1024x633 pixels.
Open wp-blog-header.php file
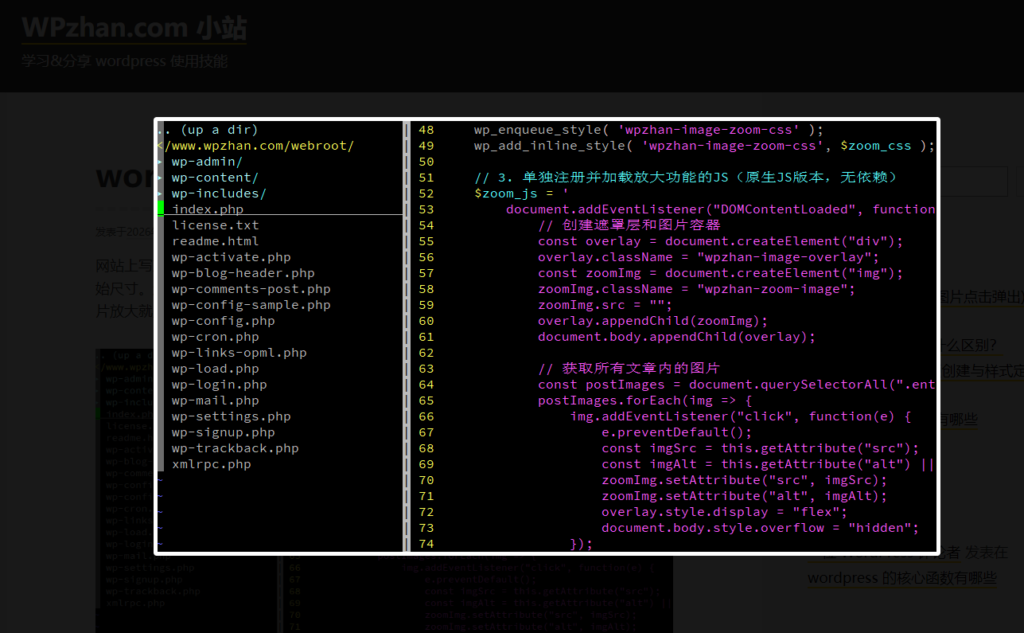(243, 273)
